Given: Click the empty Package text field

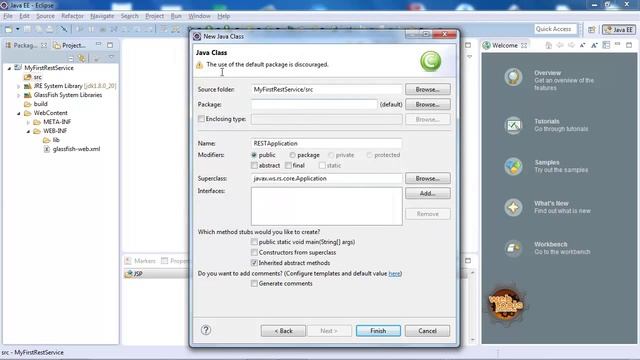Looking at the screenshot, I should (314, 104).
